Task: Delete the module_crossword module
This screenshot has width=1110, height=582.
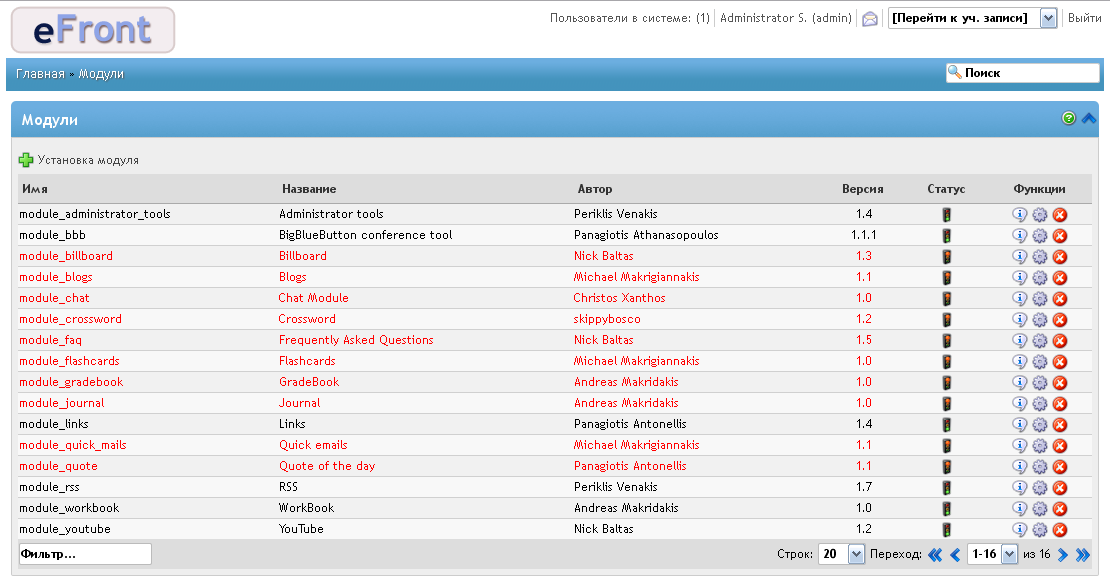Action: [1060, 320]
